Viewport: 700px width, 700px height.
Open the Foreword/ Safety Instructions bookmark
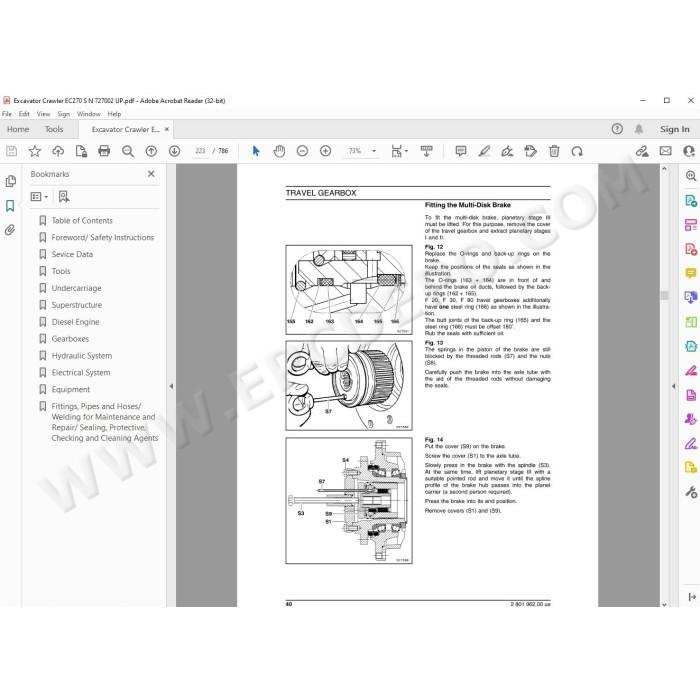(x=103, y=238)
